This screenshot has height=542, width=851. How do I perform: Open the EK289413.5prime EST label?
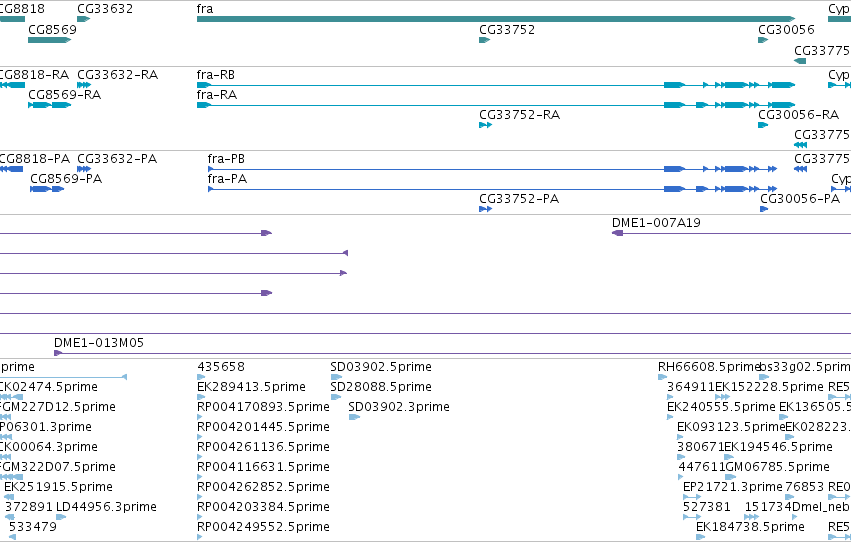click(x=251, y=387)
